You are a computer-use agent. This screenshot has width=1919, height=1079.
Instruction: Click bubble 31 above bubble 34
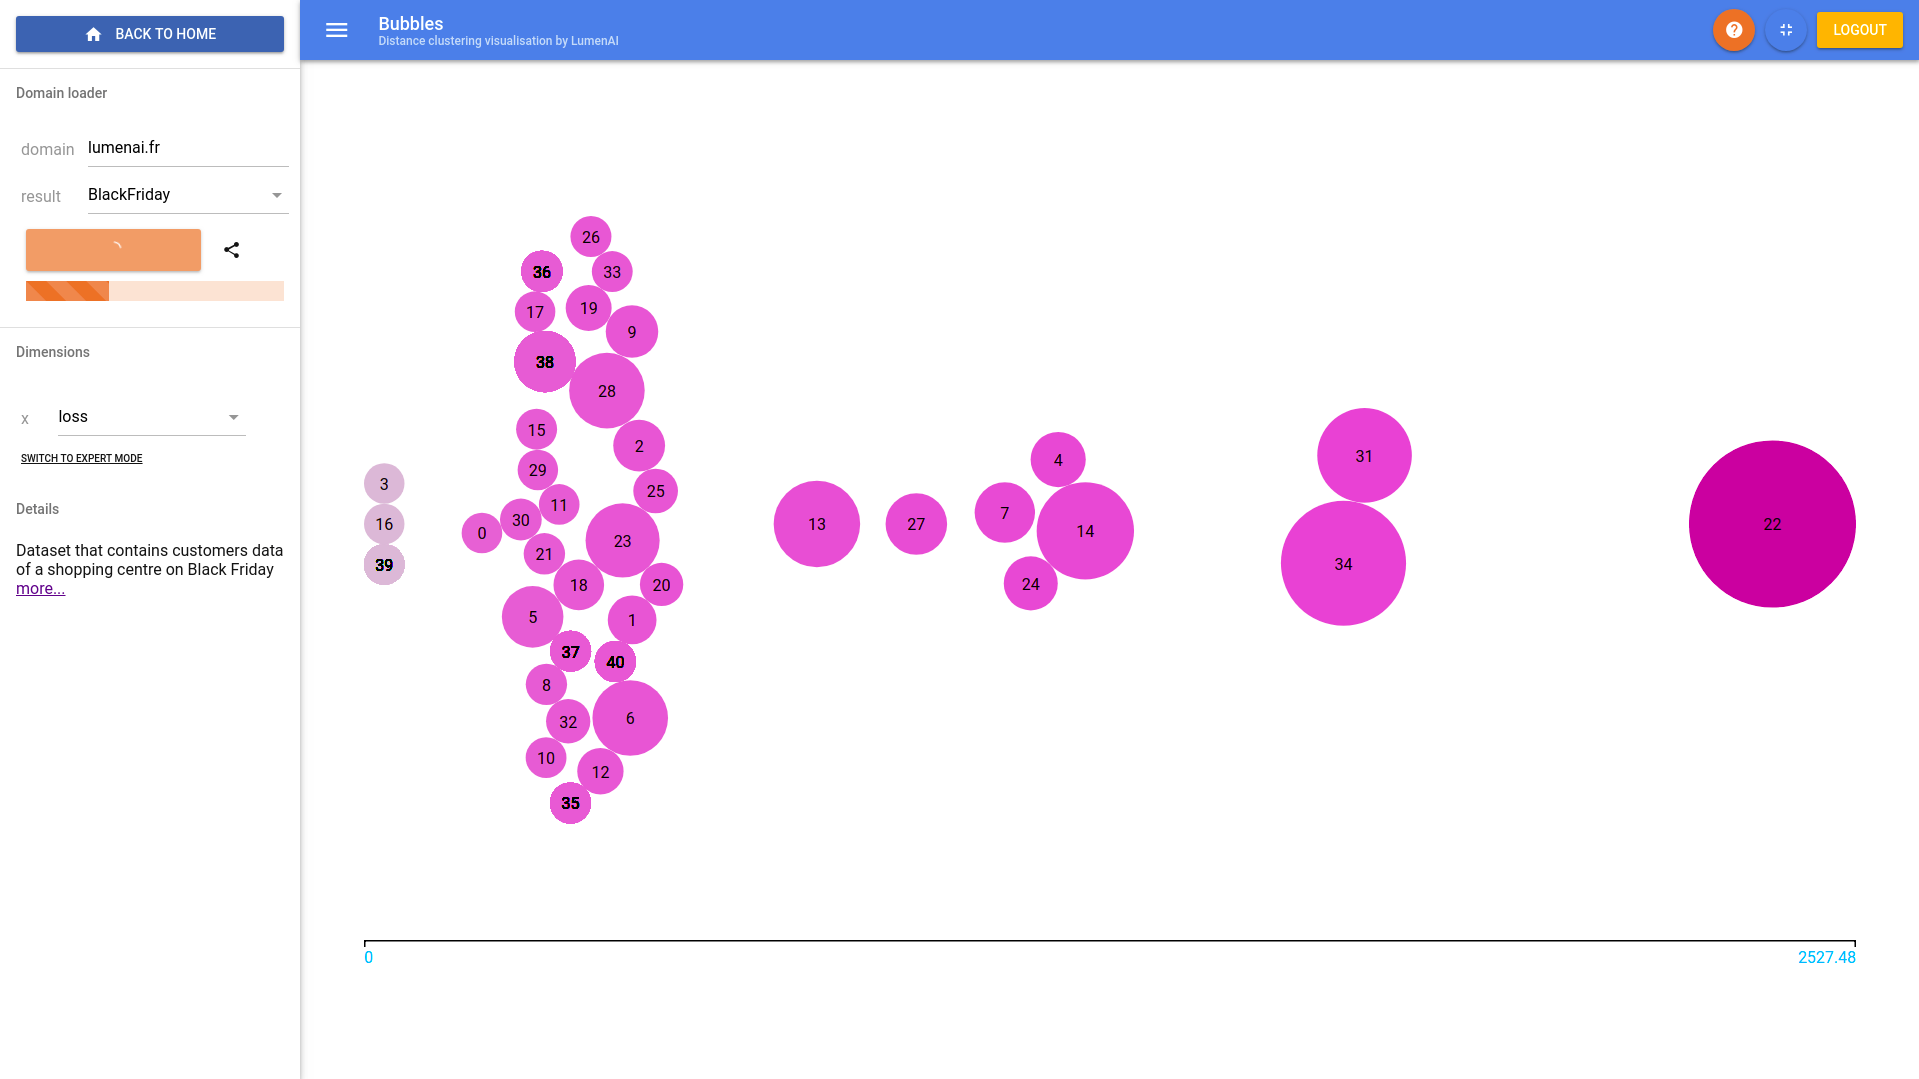click(x=1364, y=455)
